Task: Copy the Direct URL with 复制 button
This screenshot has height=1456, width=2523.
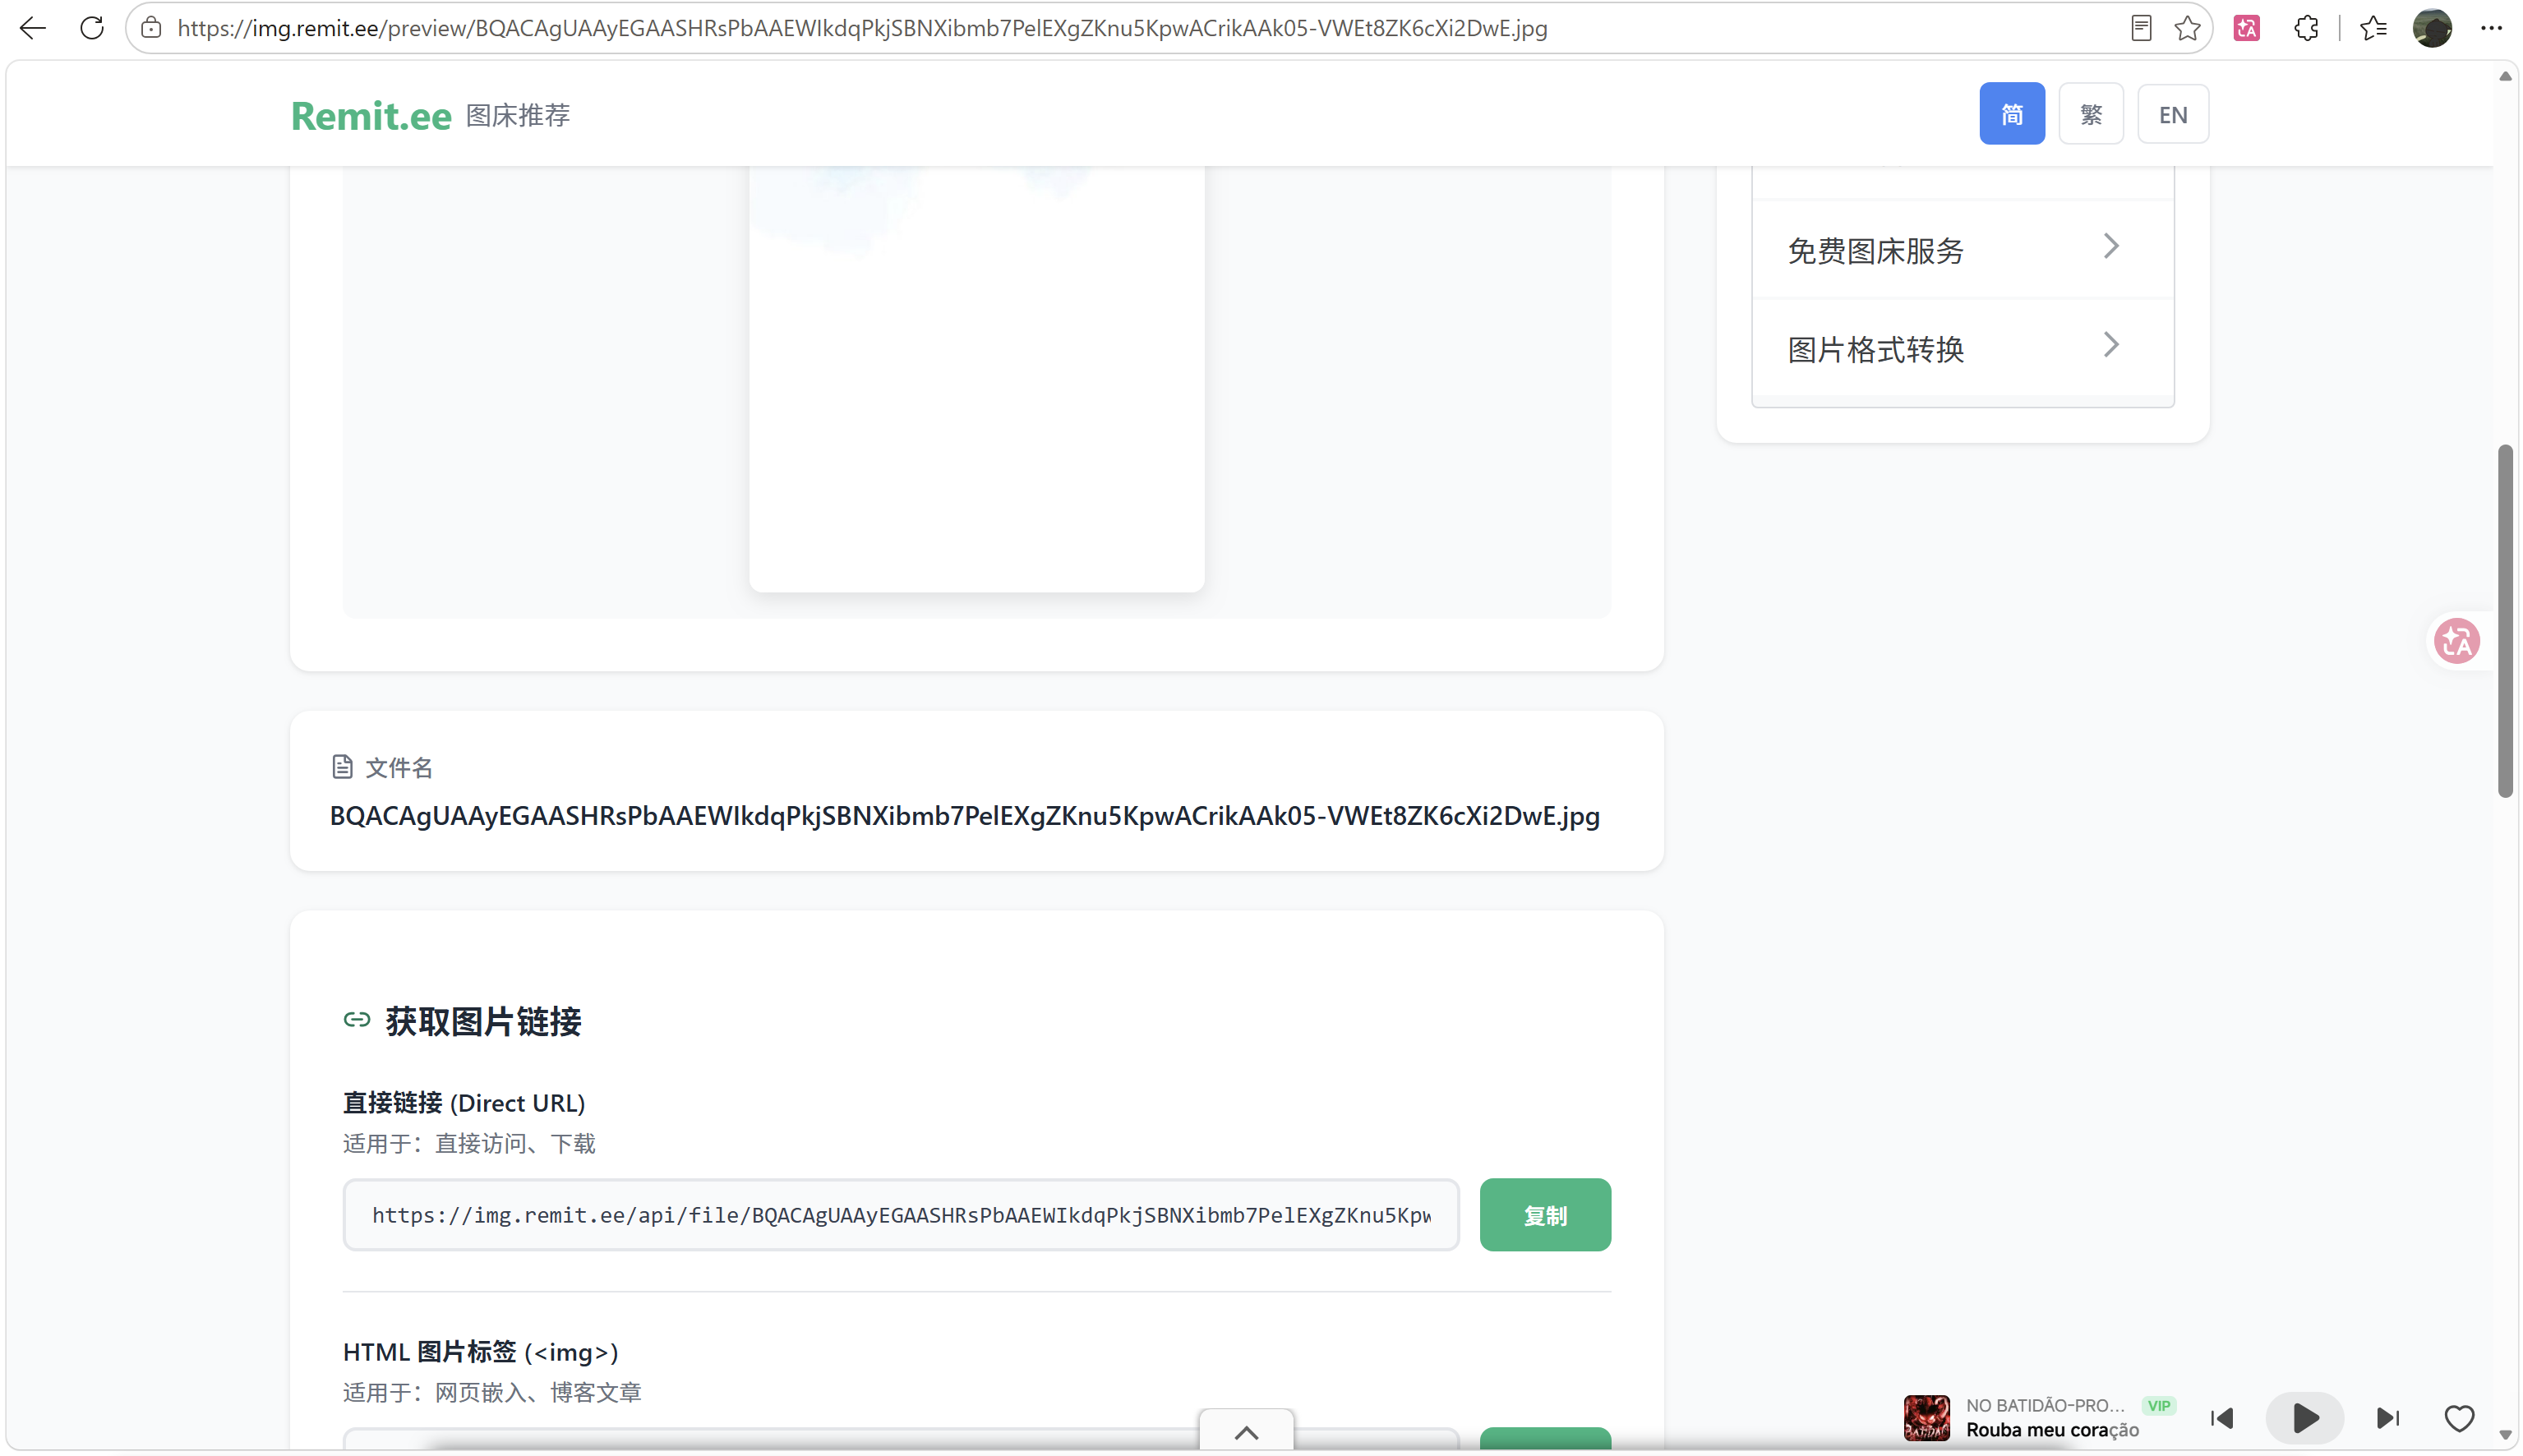Action: pyautogui.click(x=1545, y=1215)
